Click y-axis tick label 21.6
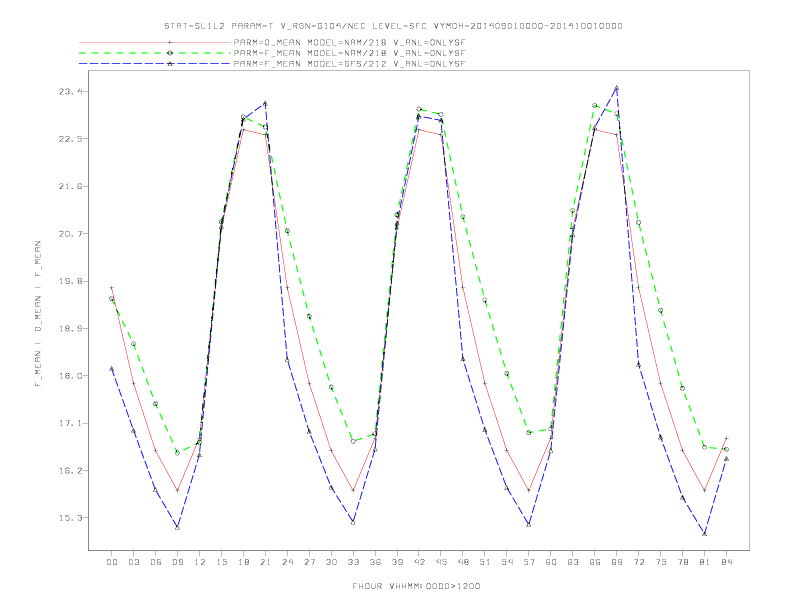792x612 pixels. [x=70, y=186]
